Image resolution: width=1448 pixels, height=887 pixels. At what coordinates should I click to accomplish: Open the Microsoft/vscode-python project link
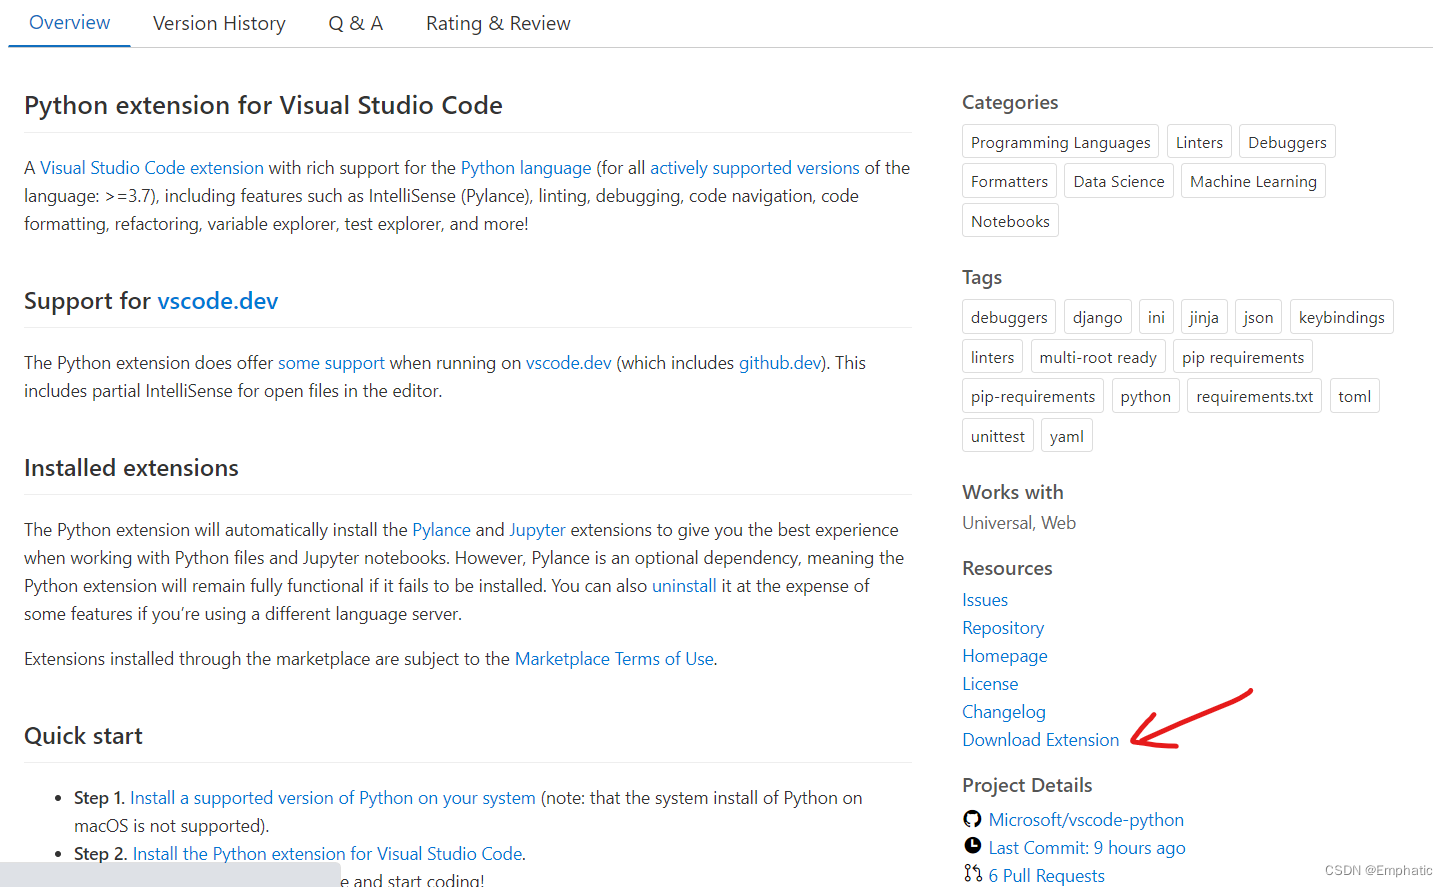pos(1086,820)
